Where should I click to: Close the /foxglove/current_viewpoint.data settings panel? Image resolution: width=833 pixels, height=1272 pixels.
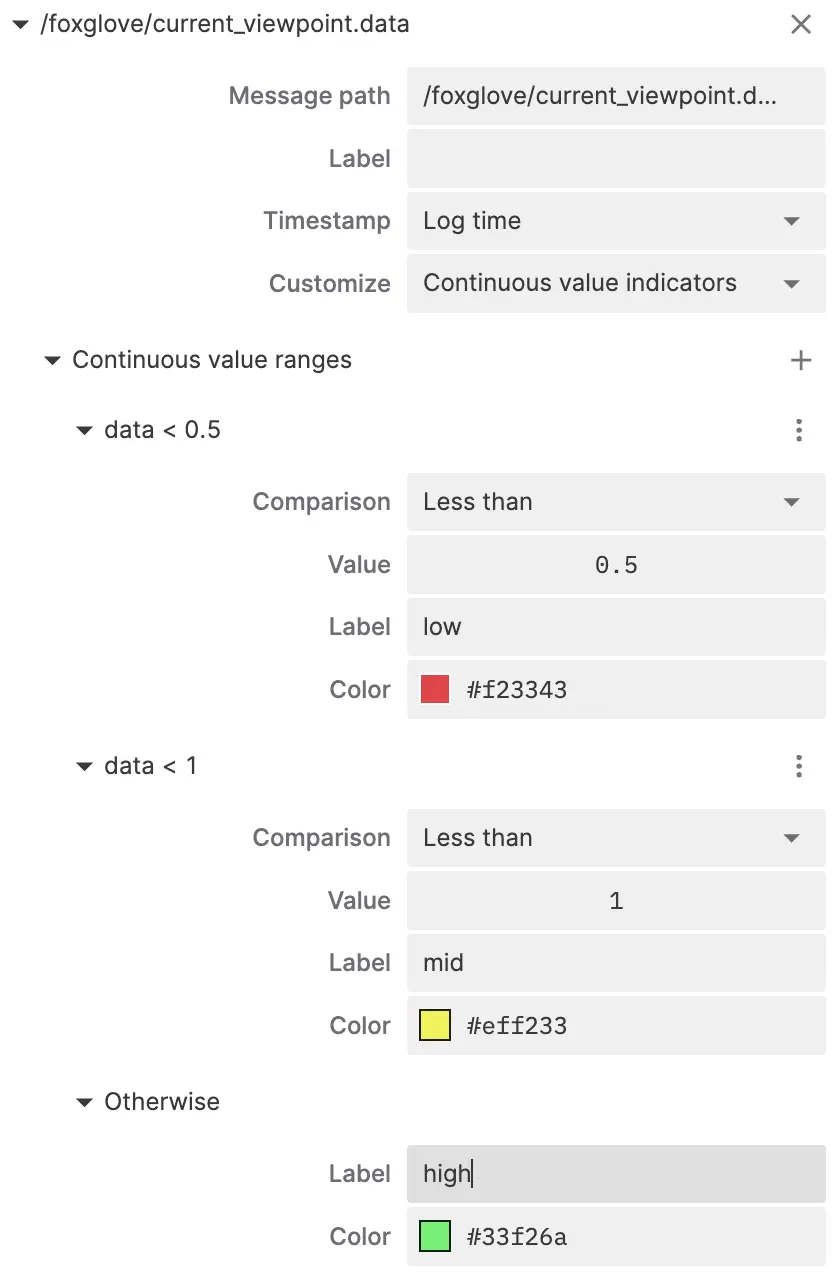pos(801,24)
